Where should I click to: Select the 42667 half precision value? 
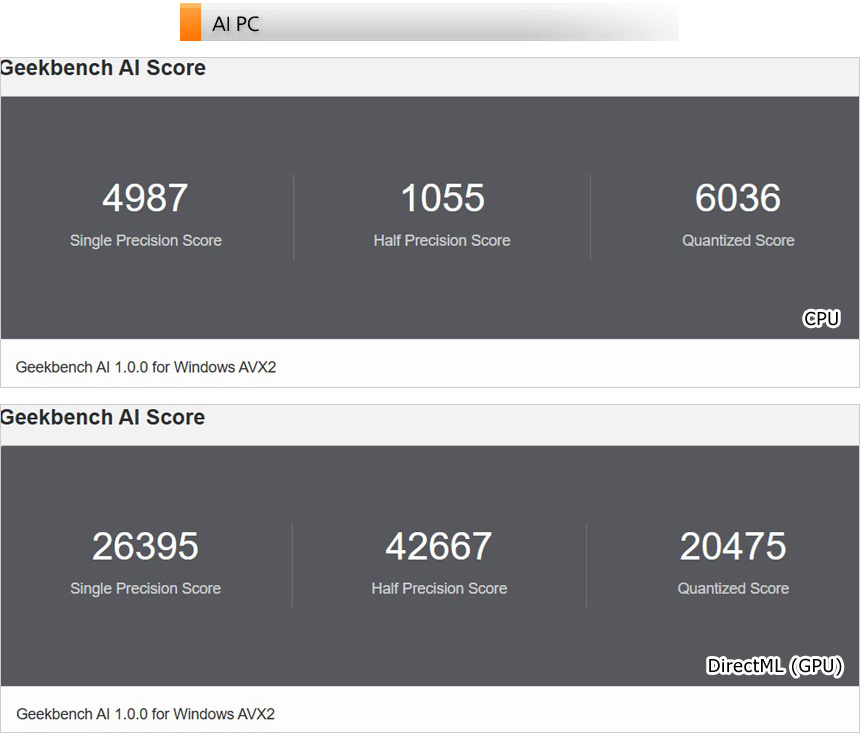pyautogui.click(x=439, y=546)
